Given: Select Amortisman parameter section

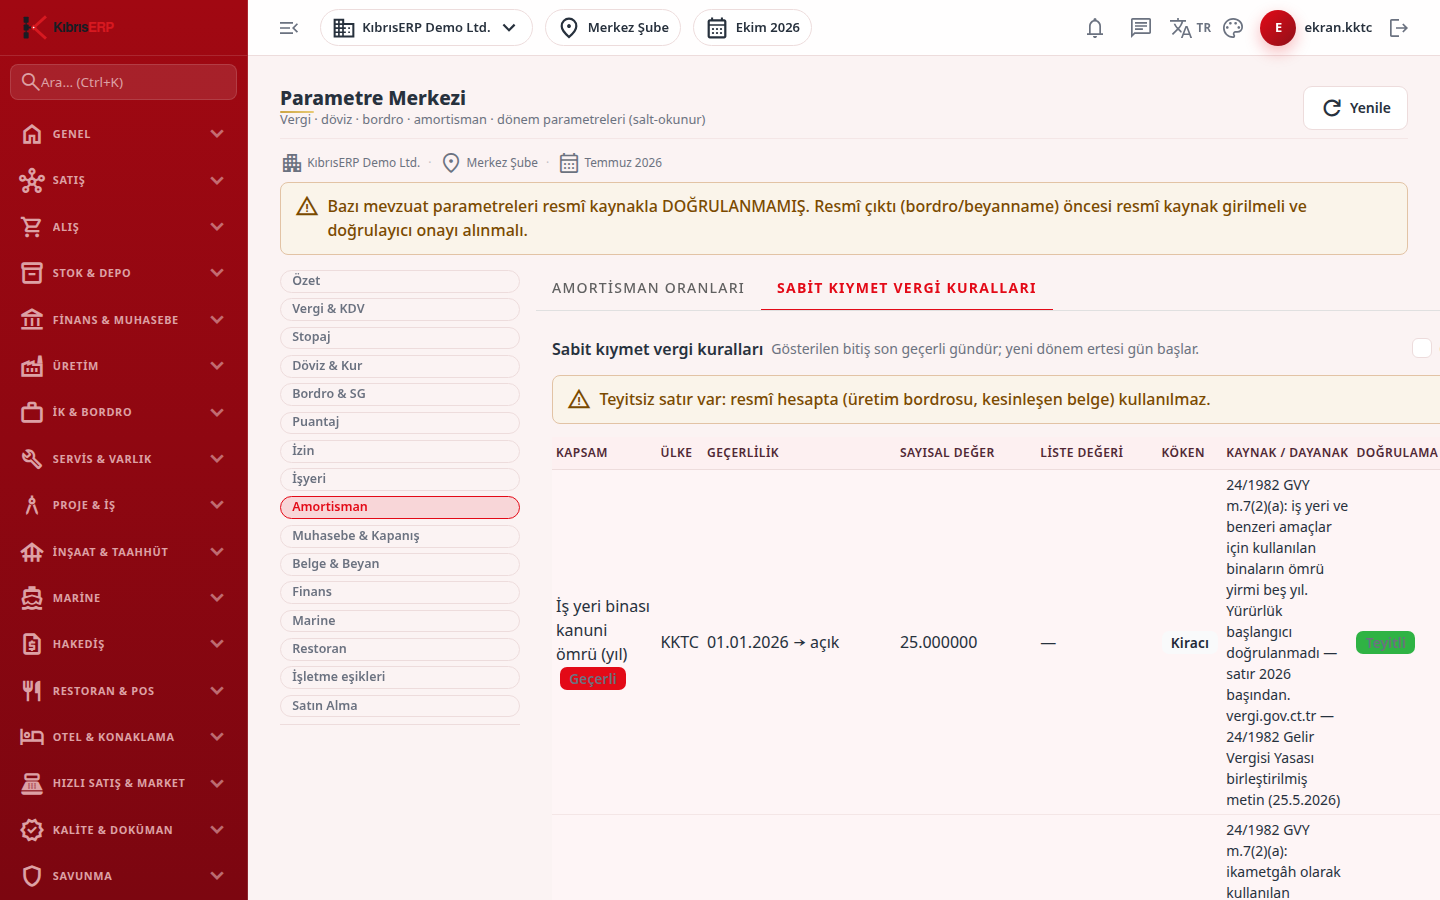Looking at the screenshot, I should [400, 507].
